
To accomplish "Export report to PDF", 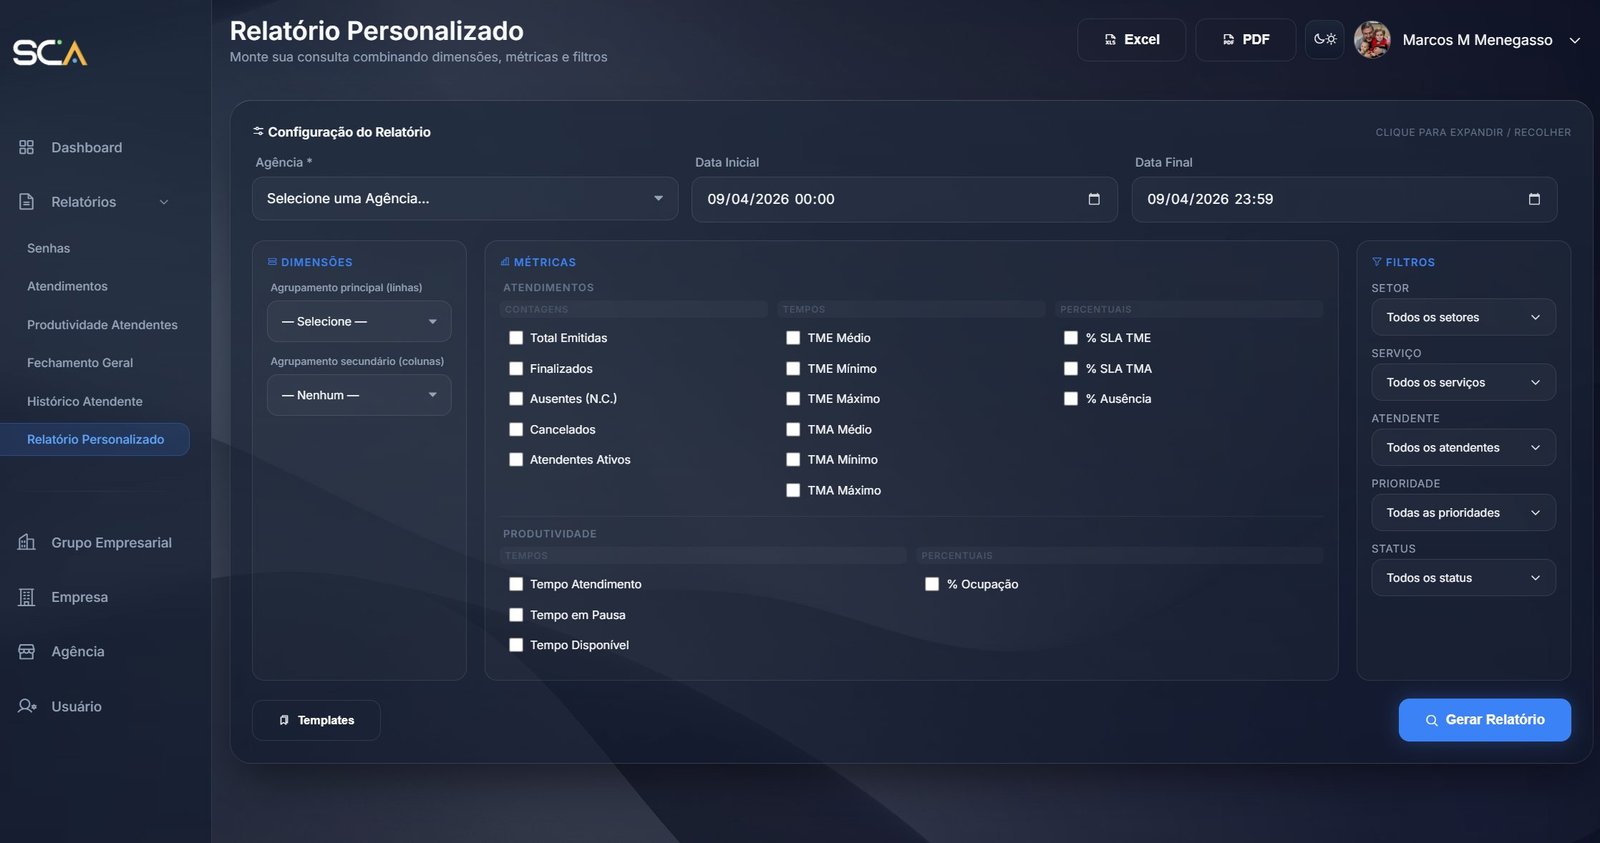I will (1245, 40).
